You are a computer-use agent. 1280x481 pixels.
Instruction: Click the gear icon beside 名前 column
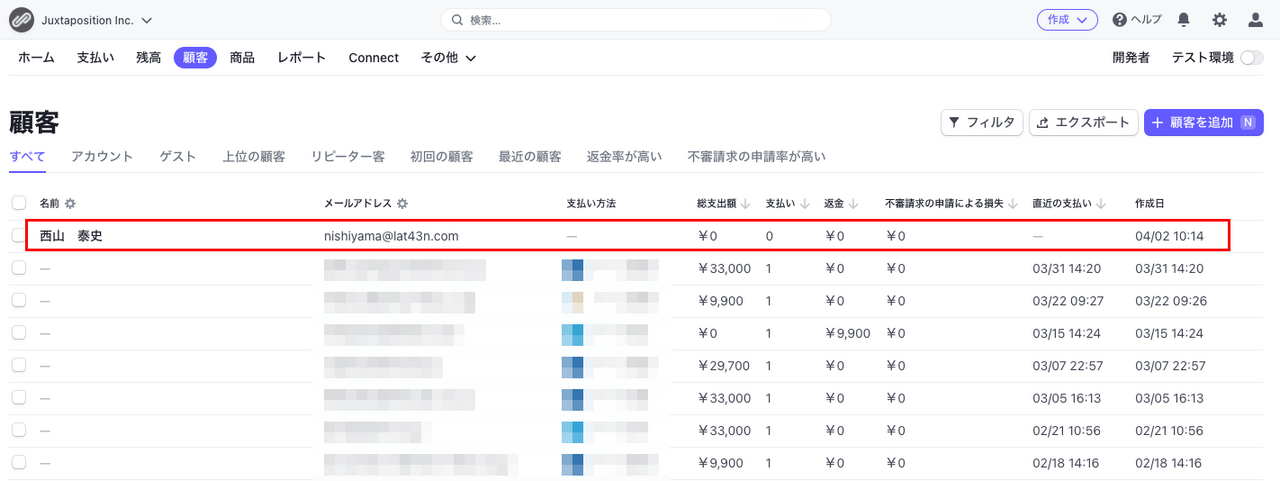(x=70, y=204)
